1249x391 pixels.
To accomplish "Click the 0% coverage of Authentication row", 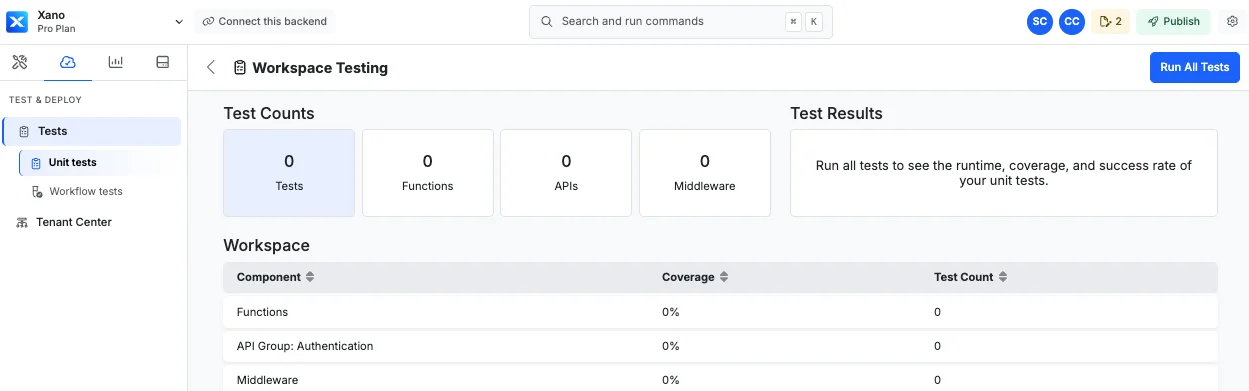I will coord(670,346).
